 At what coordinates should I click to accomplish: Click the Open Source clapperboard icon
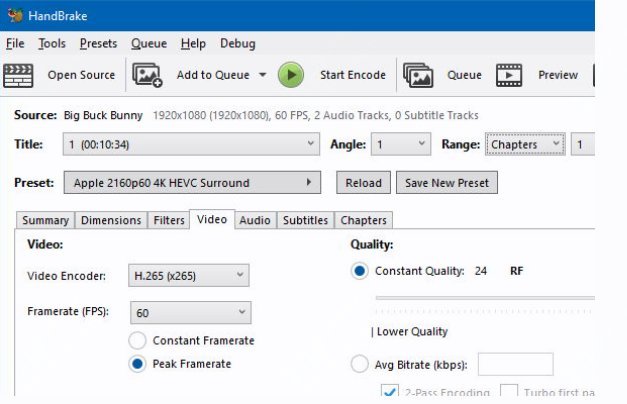19,75
